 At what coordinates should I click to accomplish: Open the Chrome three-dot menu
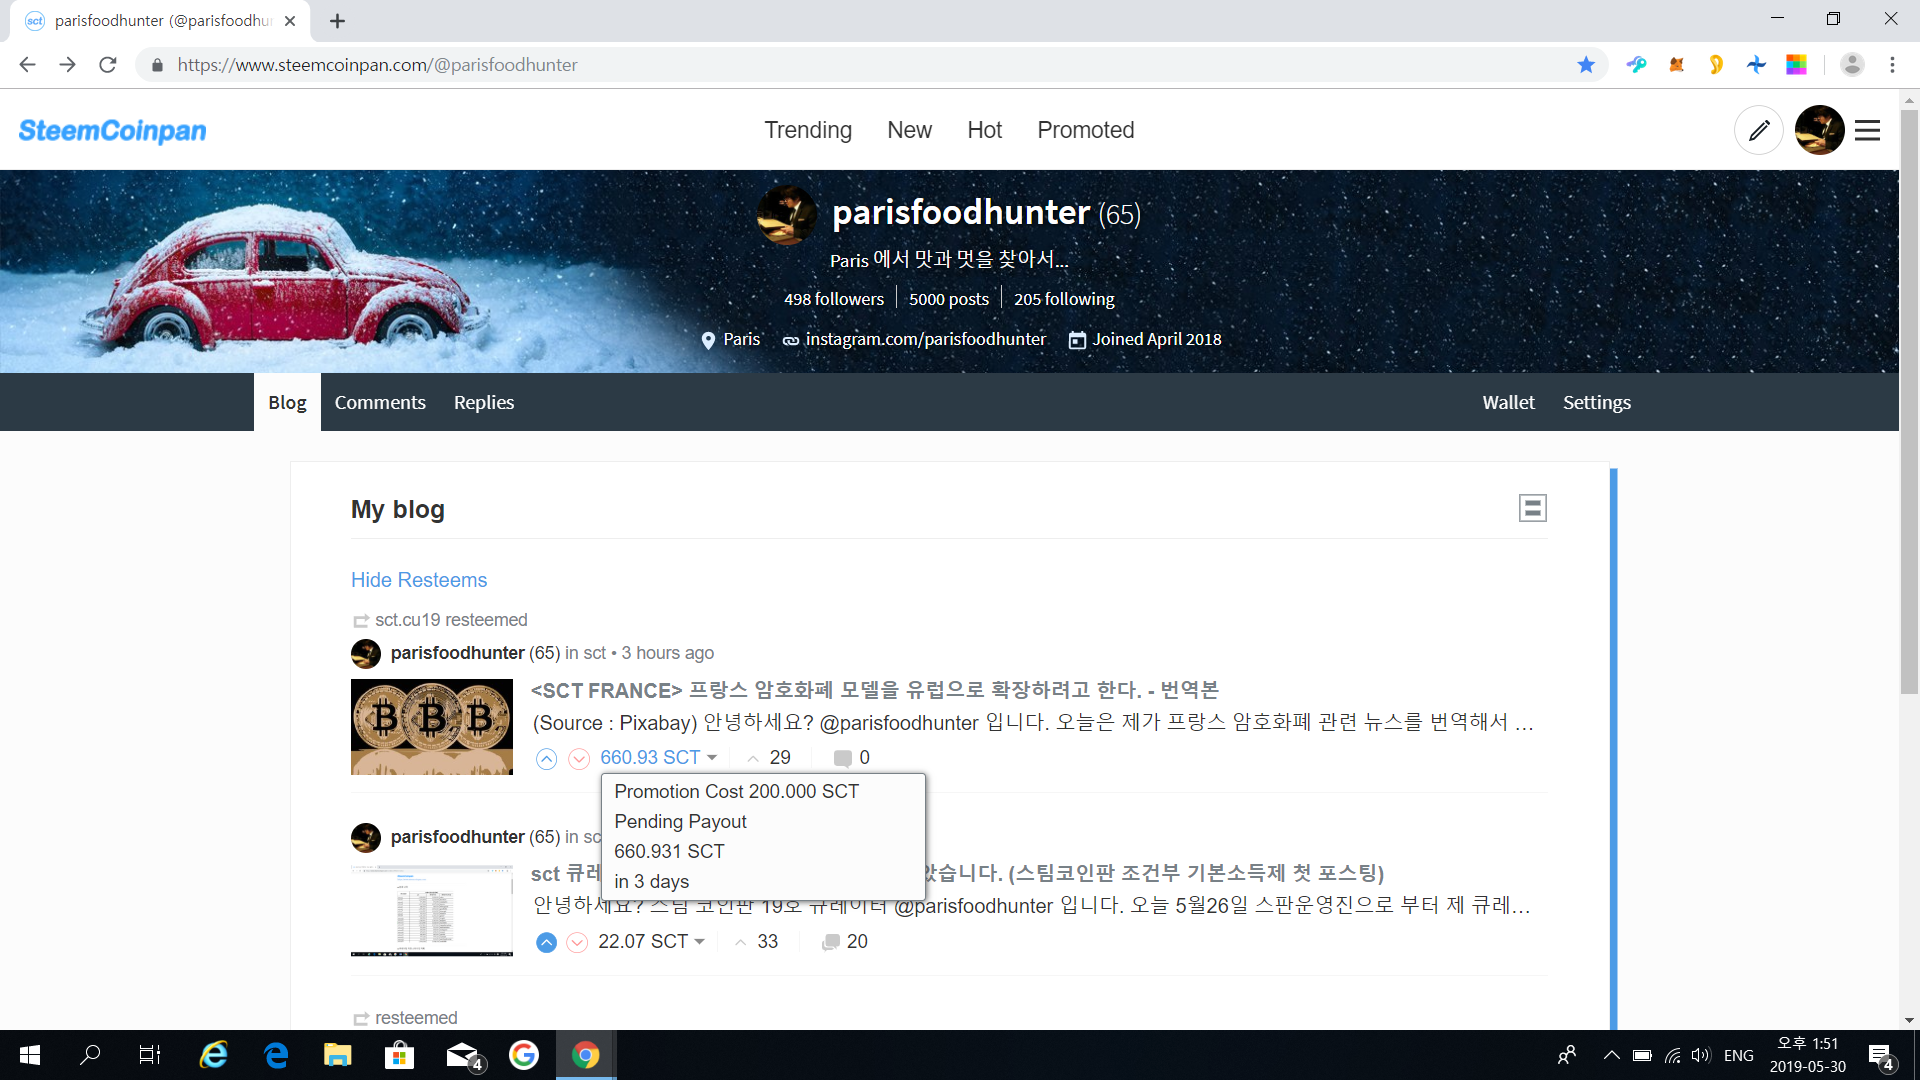1892,65
